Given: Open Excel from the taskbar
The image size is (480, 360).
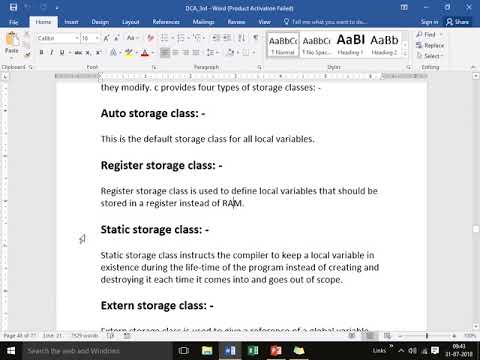Looking at the screenshot, I should (x=253, y=351).
